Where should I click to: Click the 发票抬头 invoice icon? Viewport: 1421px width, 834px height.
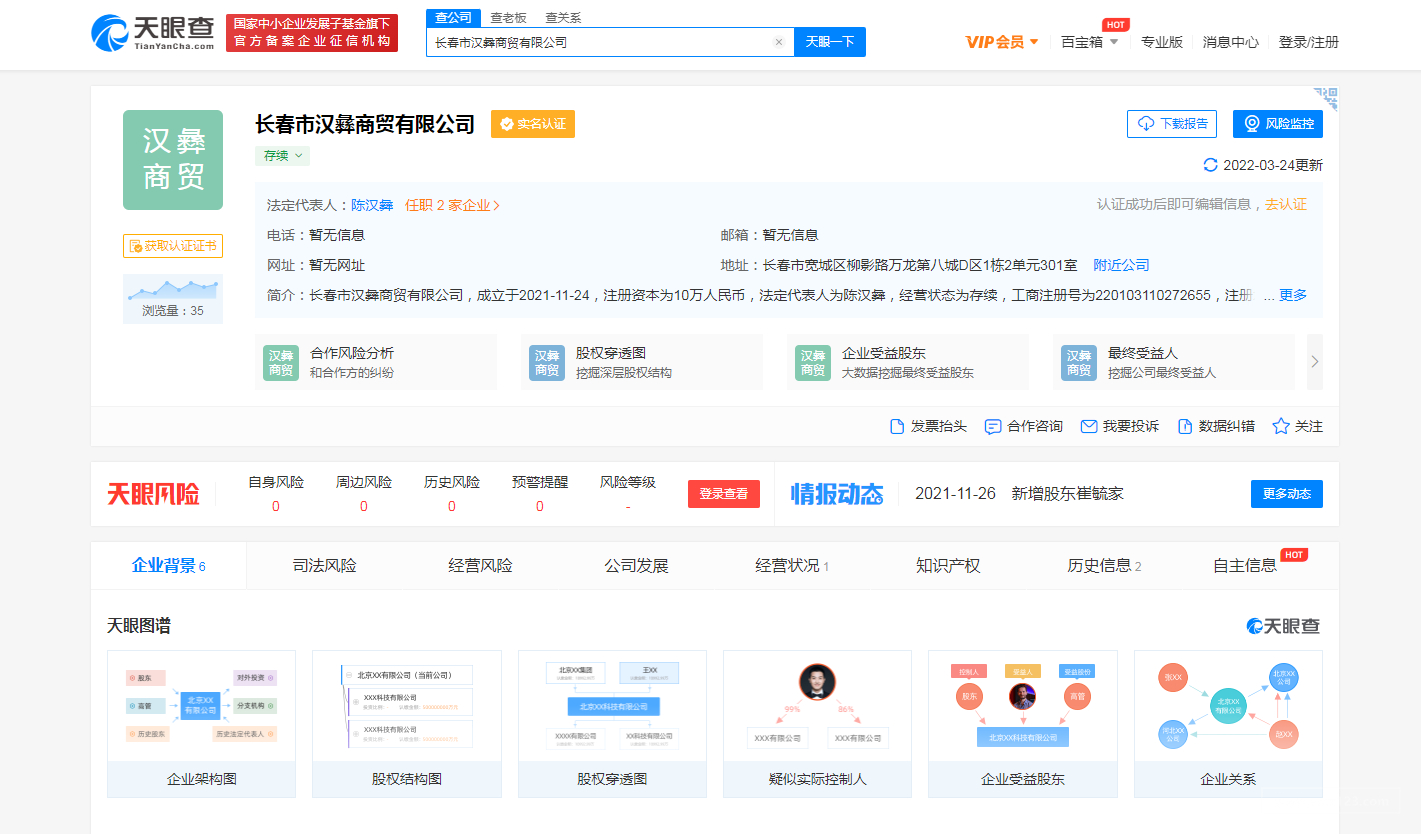tap(897, 426)
